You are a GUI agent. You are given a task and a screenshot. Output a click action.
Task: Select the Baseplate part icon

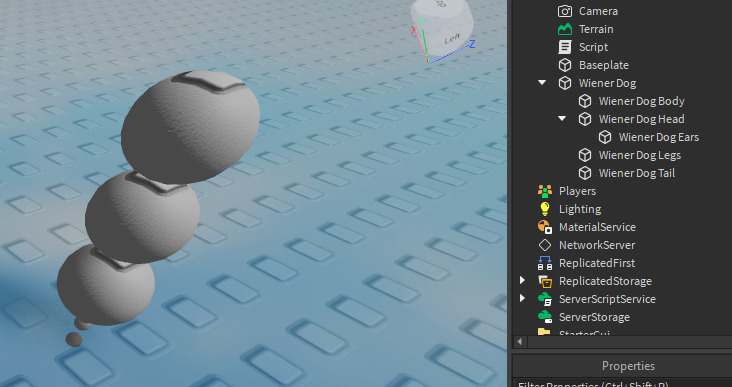(x=565, y=65)
